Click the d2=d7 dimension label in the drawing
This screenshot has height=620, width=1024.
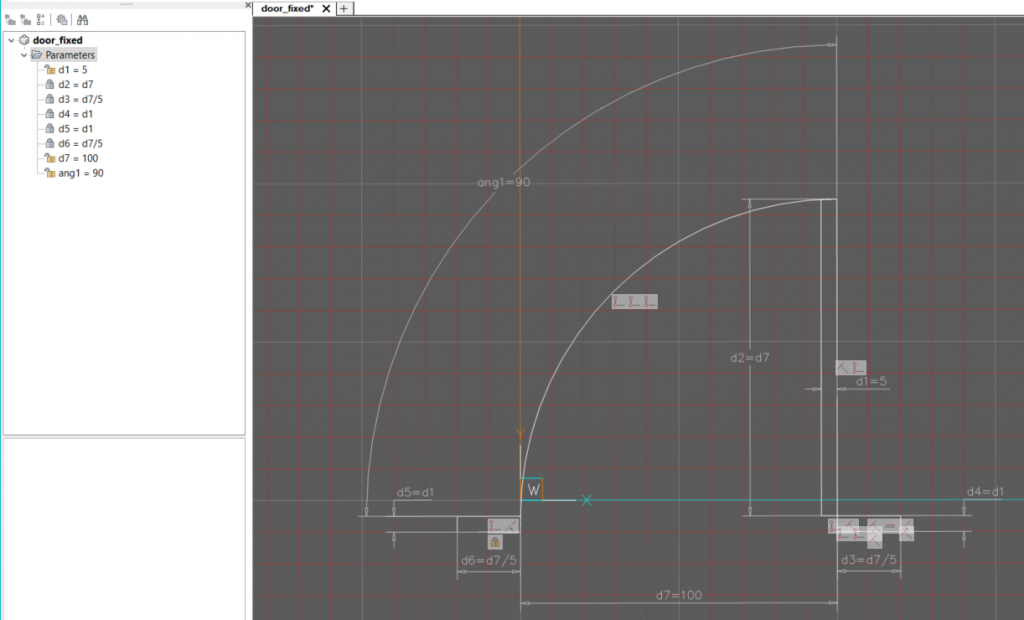[750, 357]
